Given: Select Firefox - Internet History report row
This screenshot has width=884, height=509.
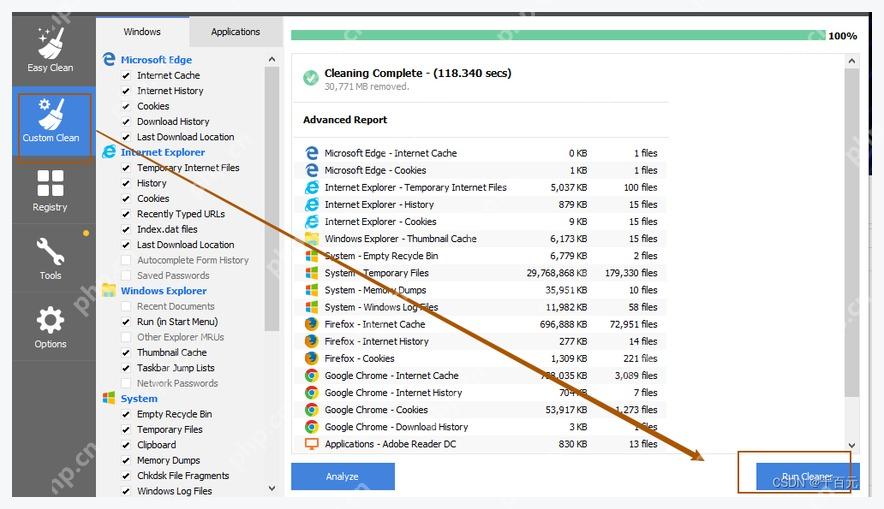Looking at the screenshot, I should coord(480,341).
